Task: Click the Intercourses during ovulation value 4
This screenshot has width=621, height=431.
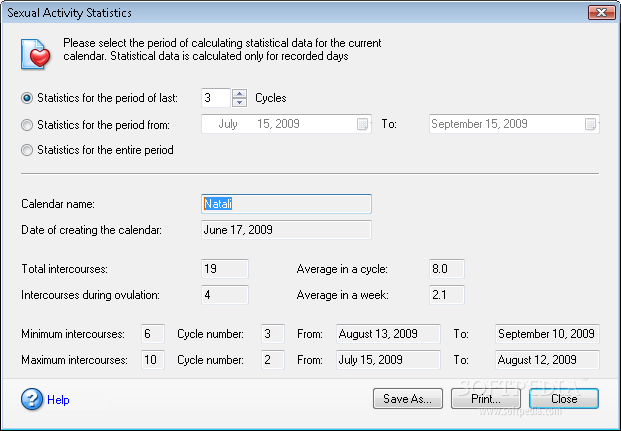Action: [x=225, y=295]
